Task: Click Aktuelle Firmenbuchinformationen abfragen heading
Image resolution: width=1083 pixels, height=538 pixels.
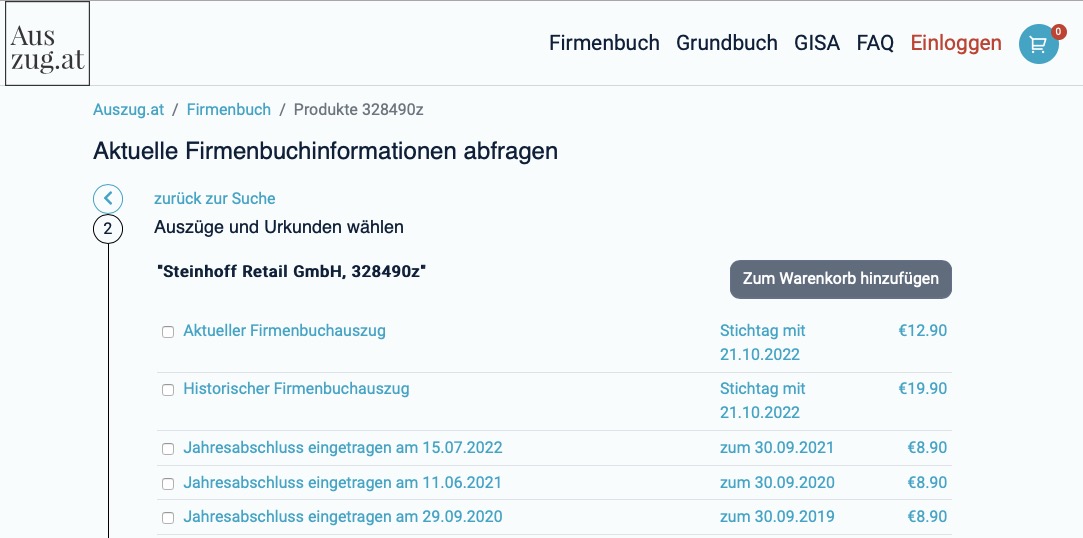Action: [325, 151]
